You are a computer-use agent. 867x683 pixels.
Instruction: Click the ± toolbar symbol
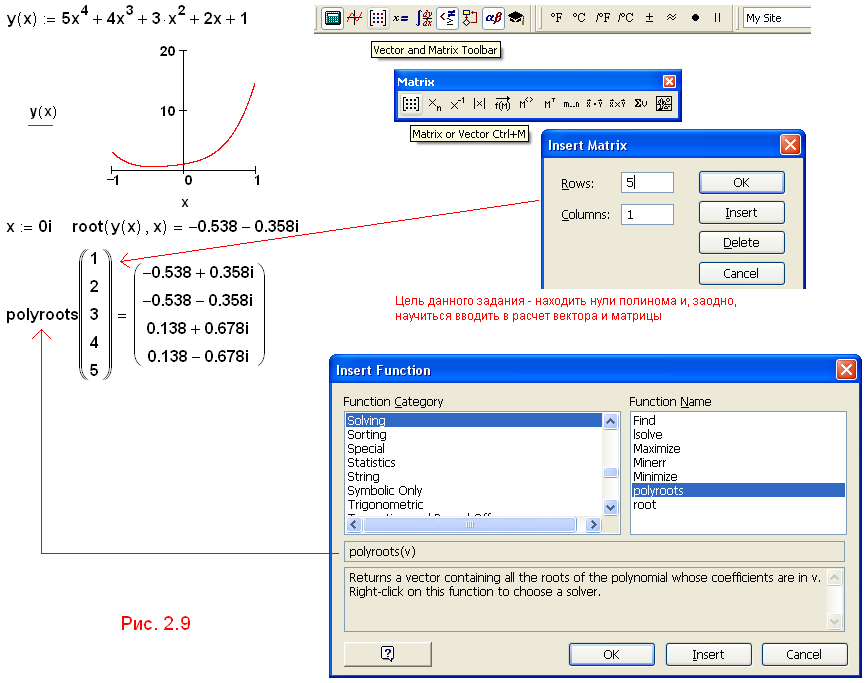(x=649, y=18)
